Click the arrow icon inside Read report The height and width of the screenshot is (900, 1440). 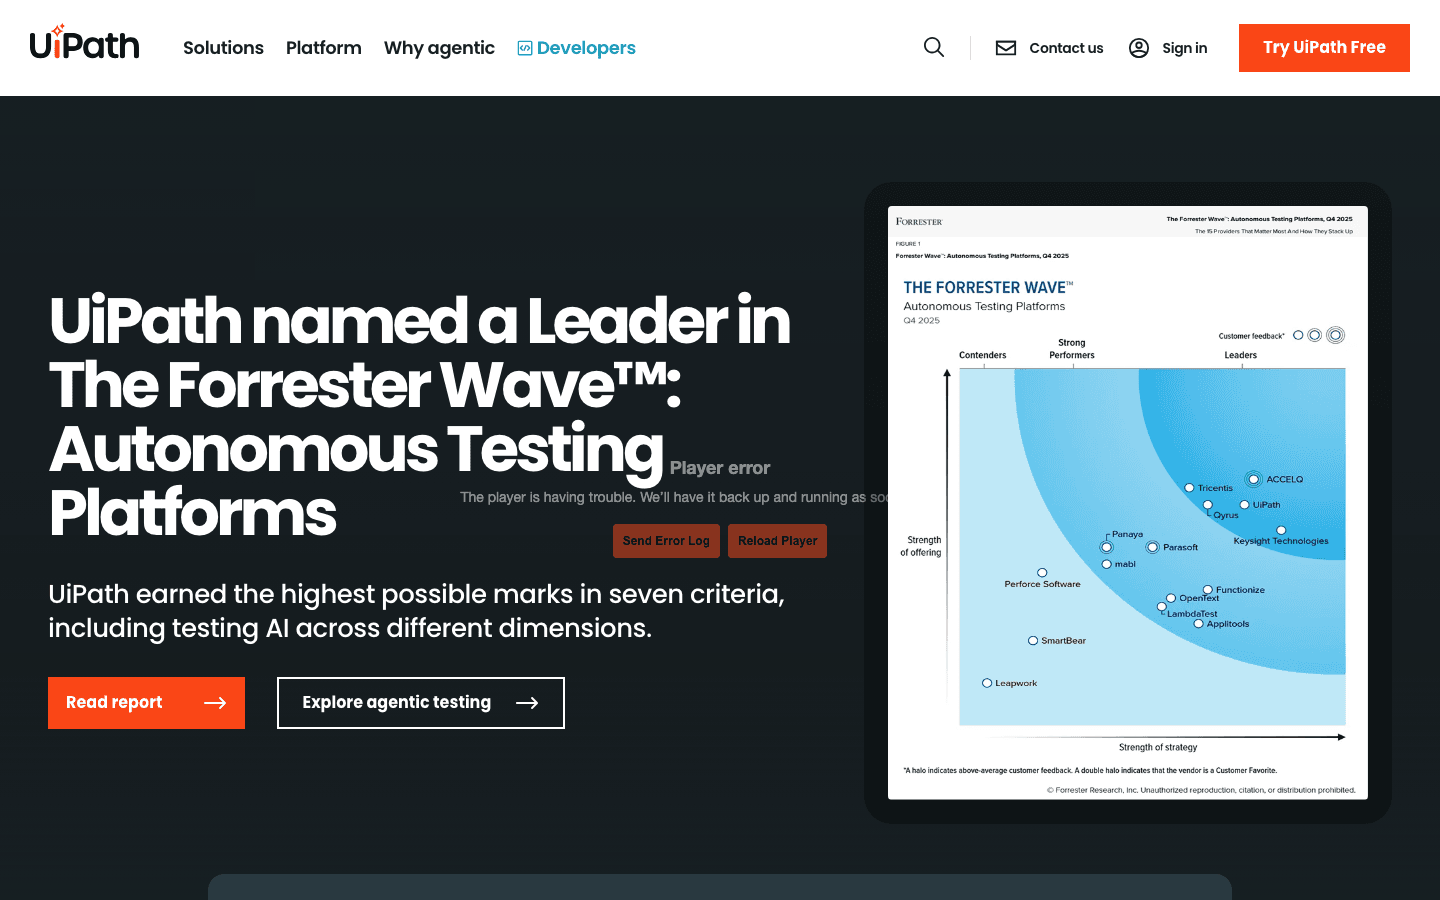[x=216, y=703]
